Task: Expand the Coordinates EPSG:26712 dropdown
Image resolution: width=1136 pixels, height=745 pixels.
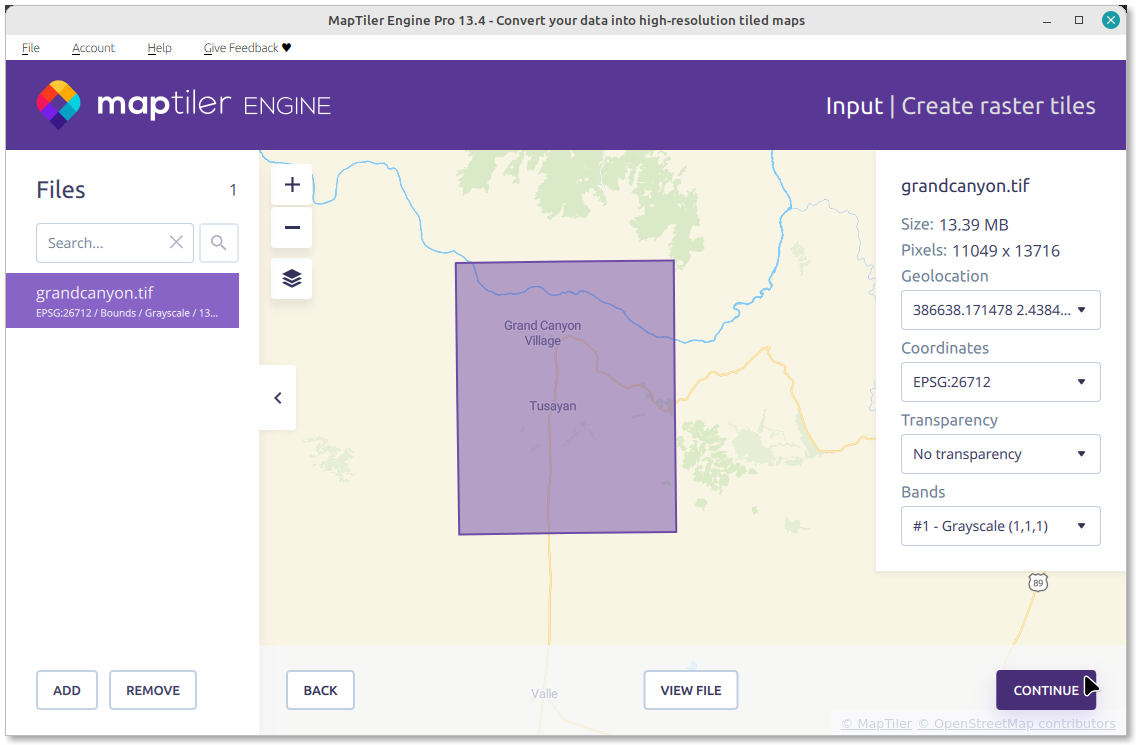Action: click(x=1000, y=382)
